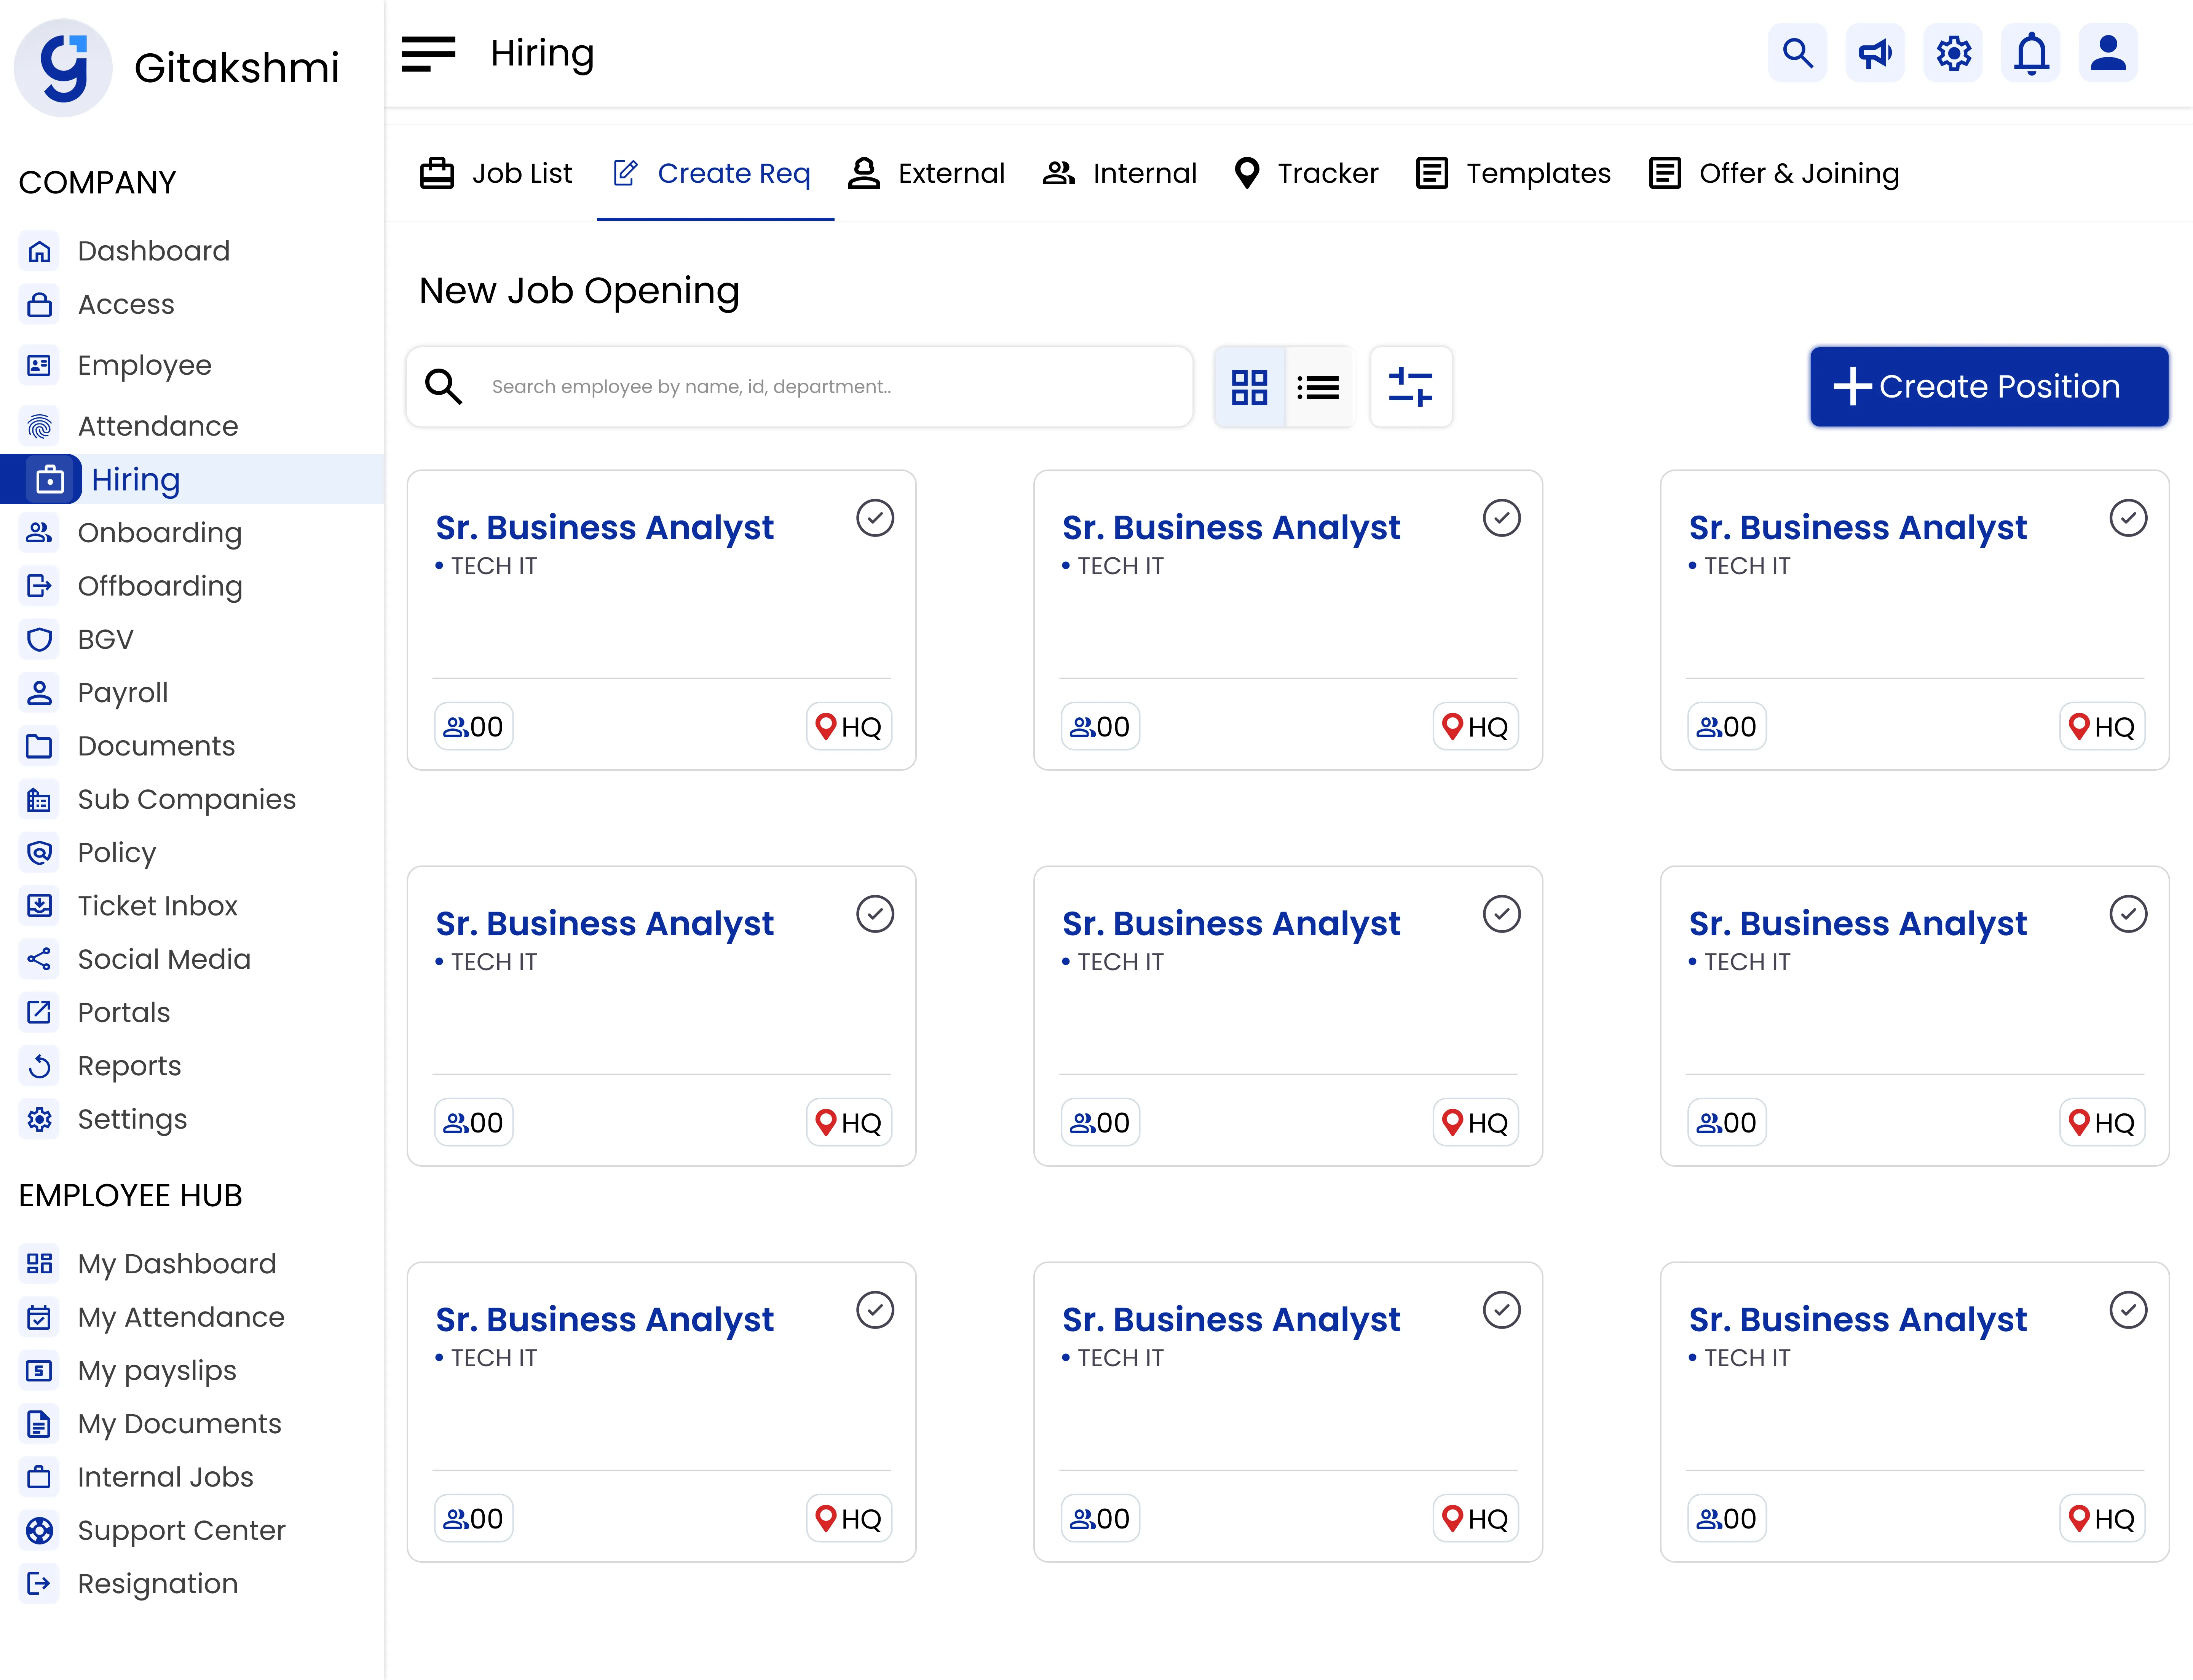Toggle the hamburger menu beside Hiring title
The image size is (2193, 1680).
[428, 54]
